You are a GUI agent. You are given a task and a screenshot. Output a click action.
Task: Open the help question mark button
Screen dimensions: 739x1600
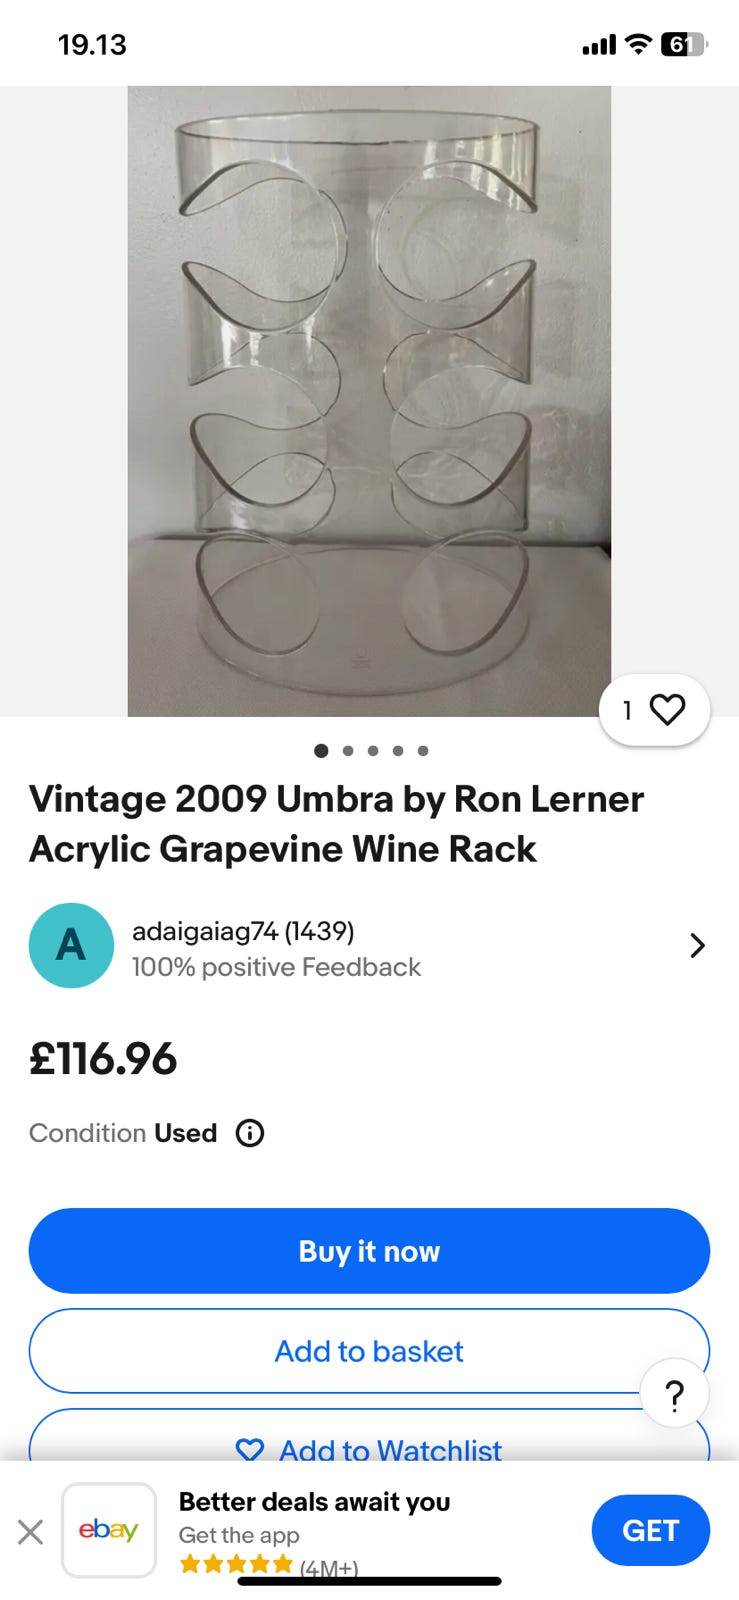(x=675, y=1393)
